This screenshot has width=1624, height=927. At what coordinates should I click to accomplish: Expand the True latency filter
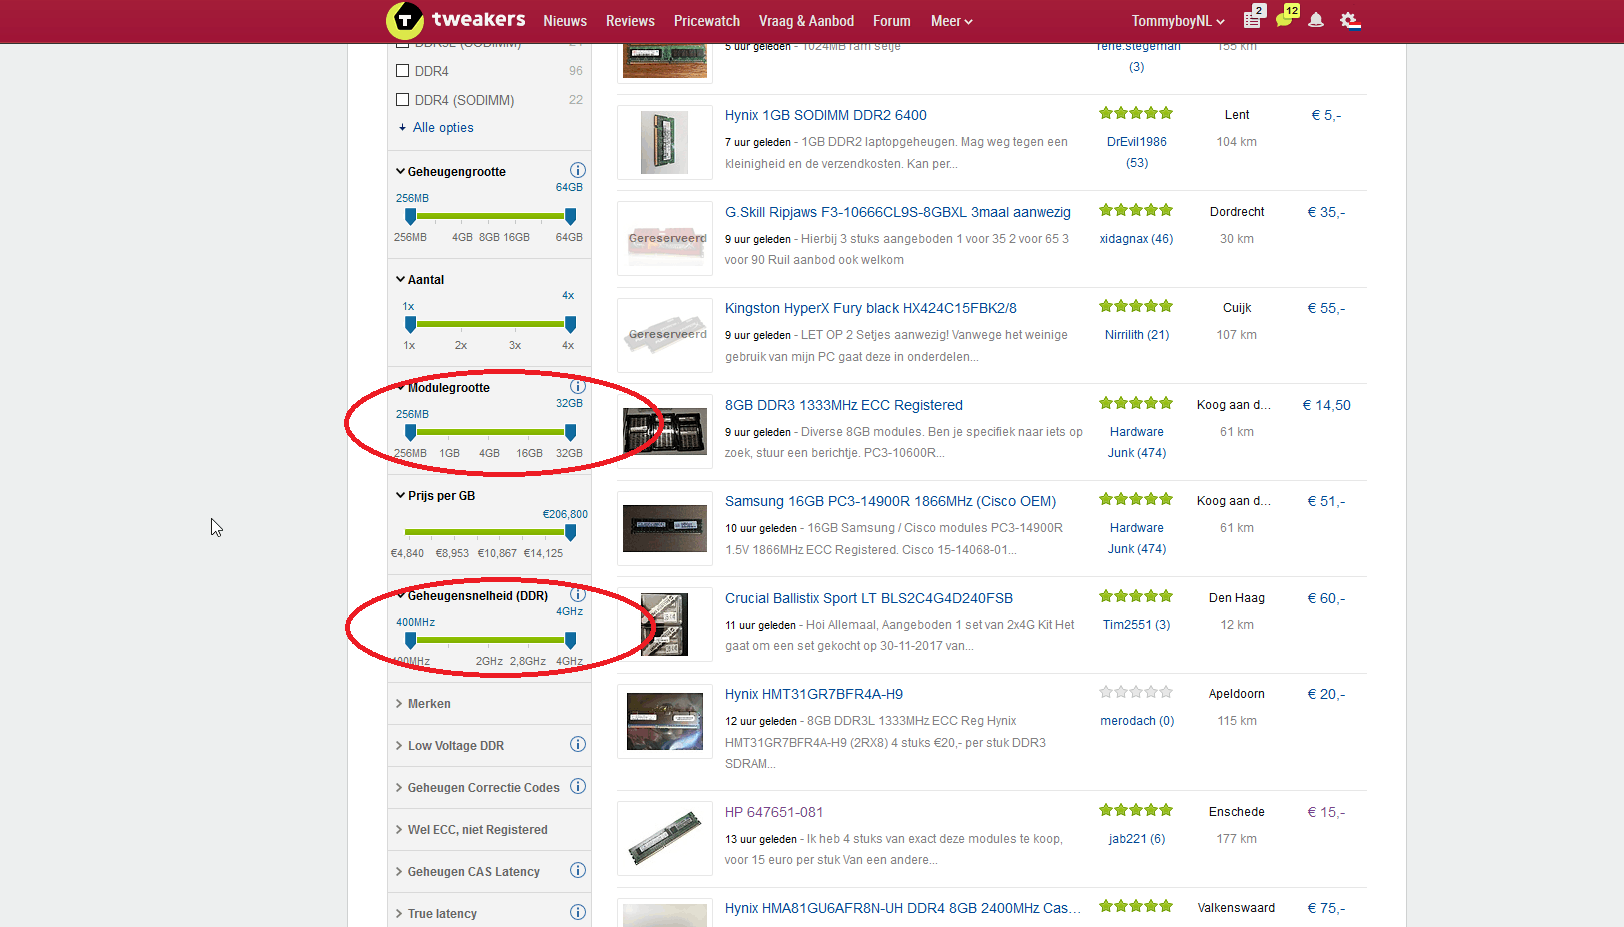click(x=436, y=914)
